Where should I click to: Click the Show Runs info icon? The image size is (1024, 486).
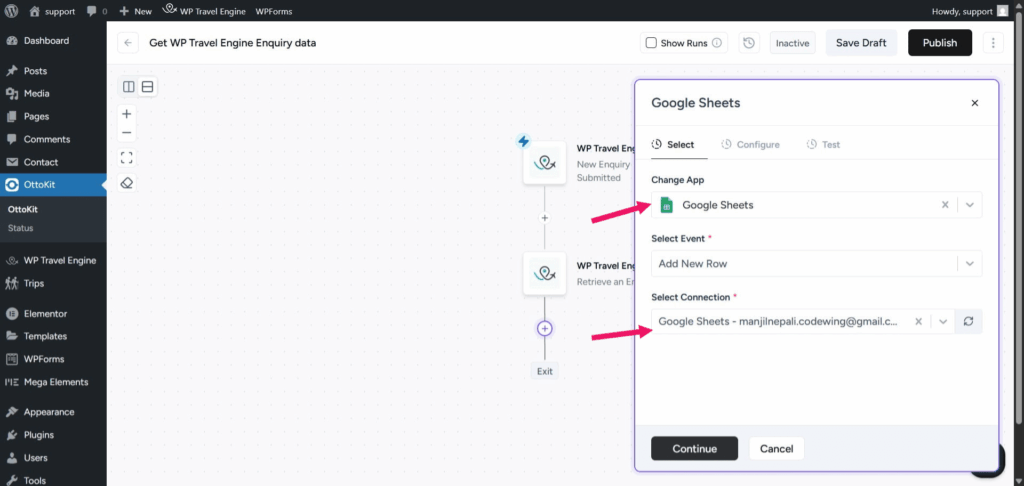[x=716, y=43]
